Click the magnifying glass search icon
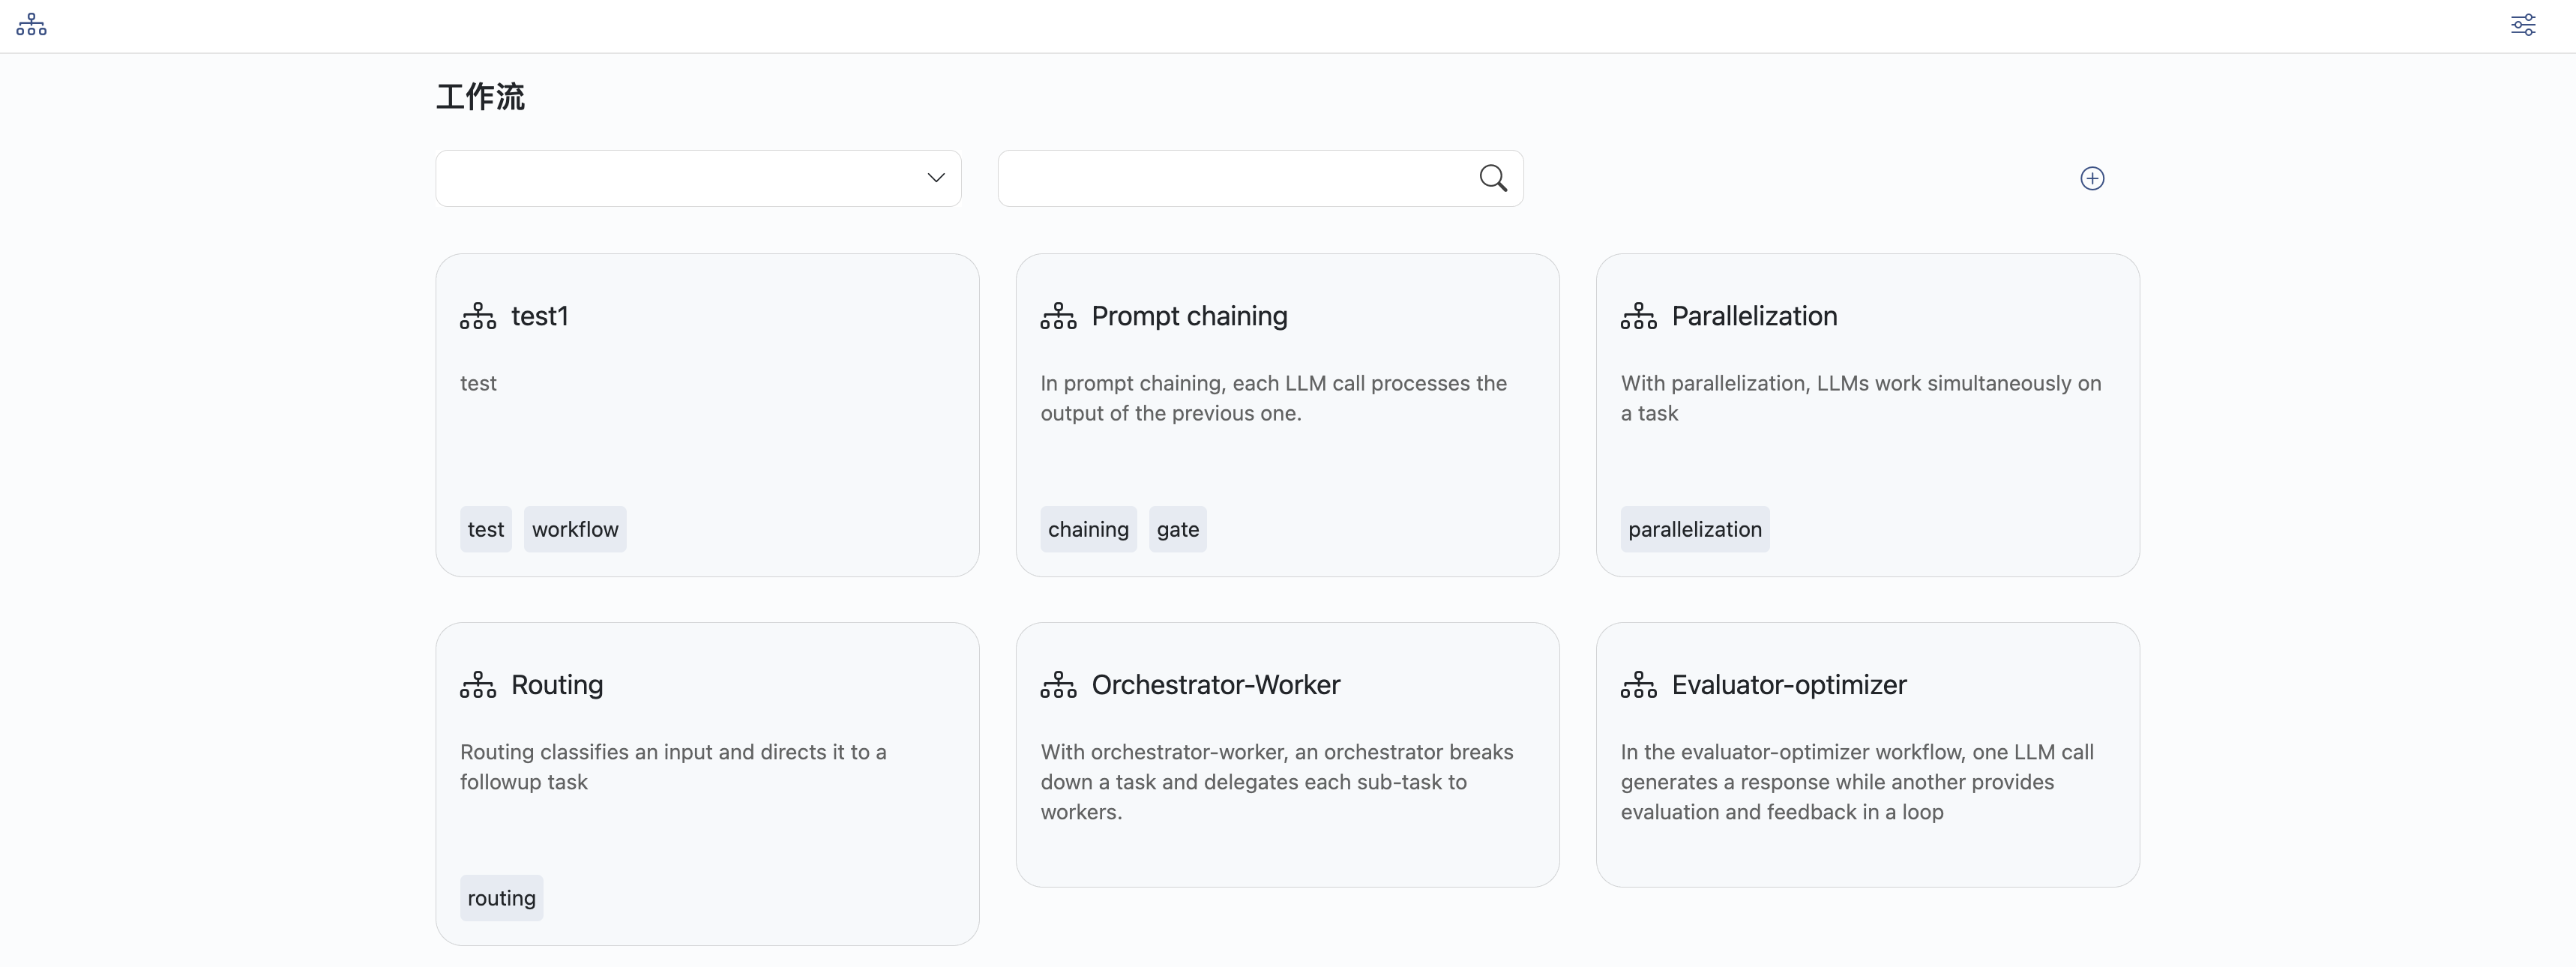Viewport: 2576px width, 967px height. [x=1493, y=178]
